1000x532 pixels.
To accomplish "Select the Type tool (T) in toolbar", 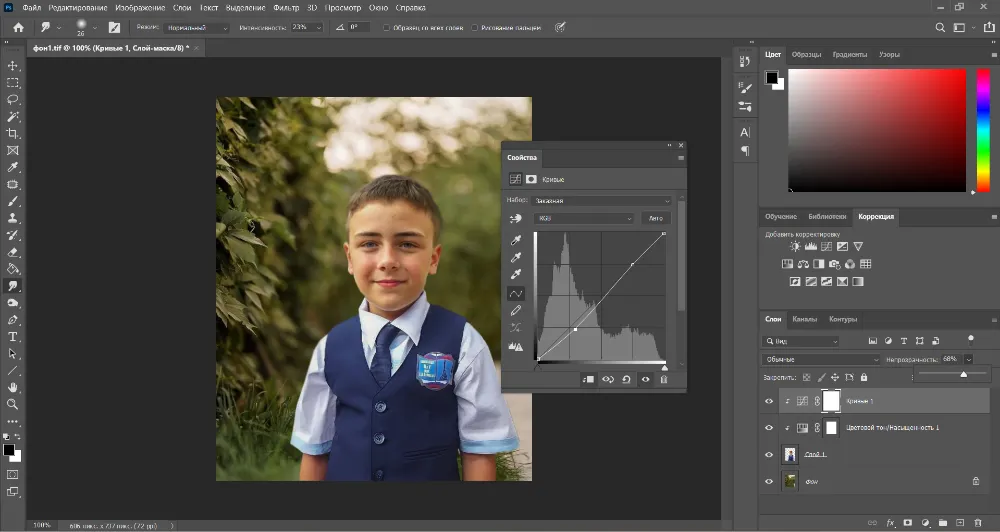I will (13, 337).
